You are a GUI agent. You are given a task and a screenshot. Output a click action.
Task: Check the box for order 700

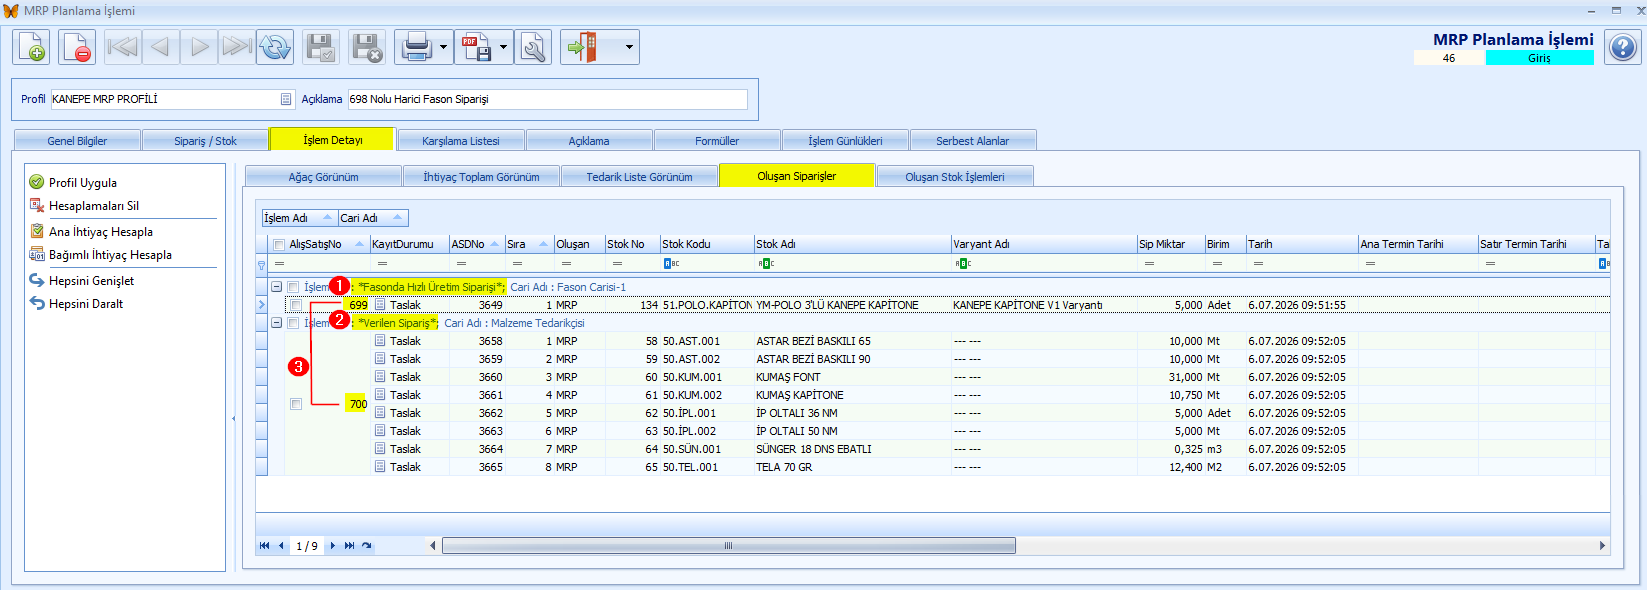pos(295,404)
